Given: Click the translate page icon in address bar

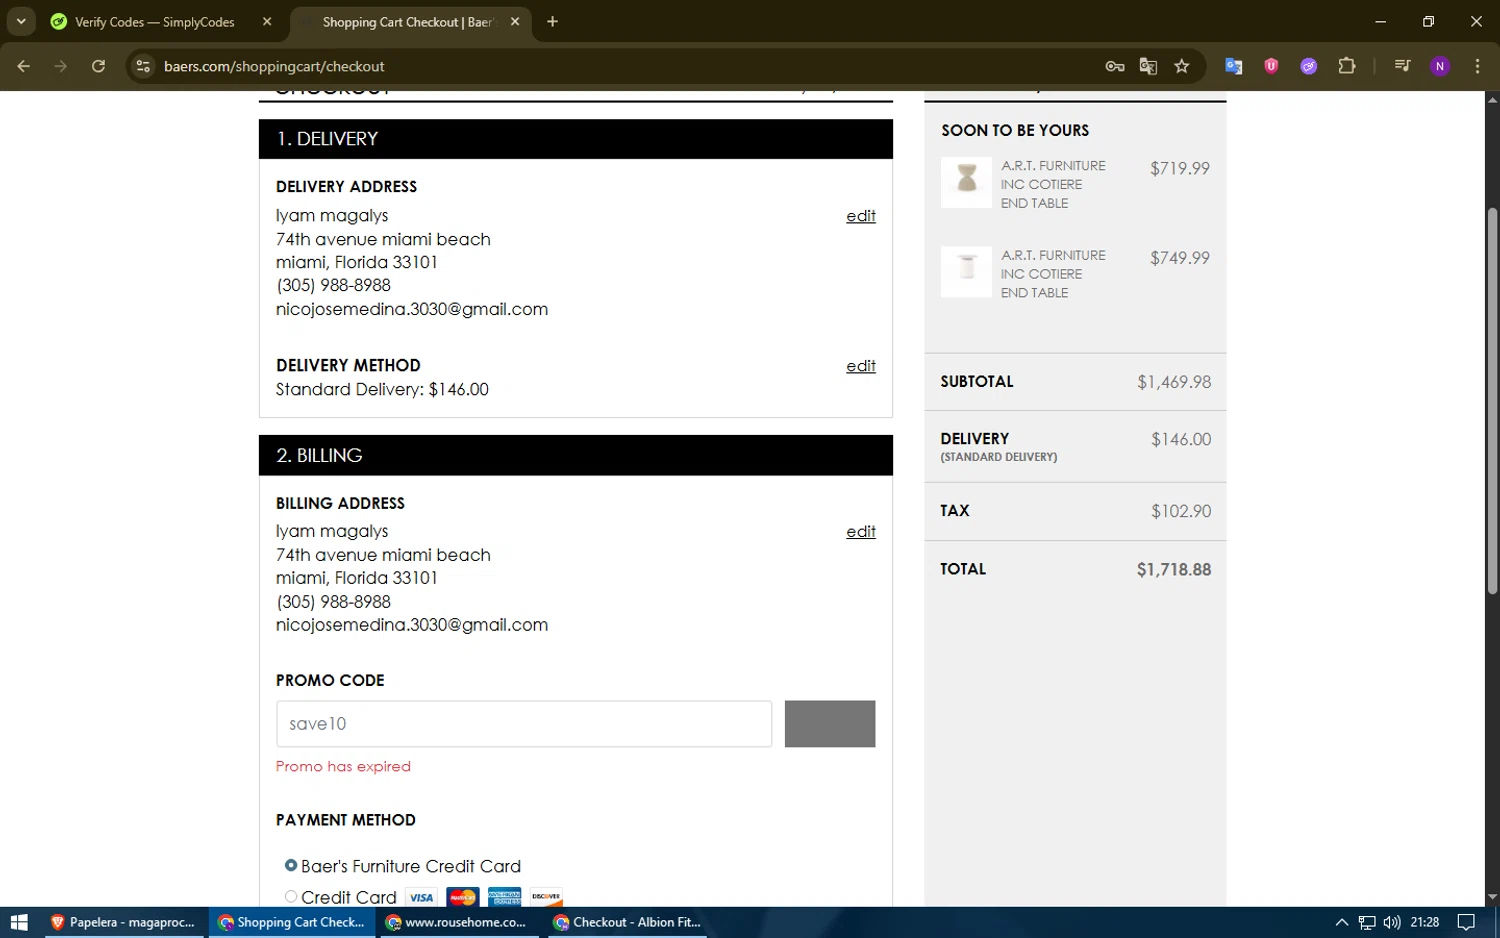Looking at the screenshot, I should point(1148,66).
